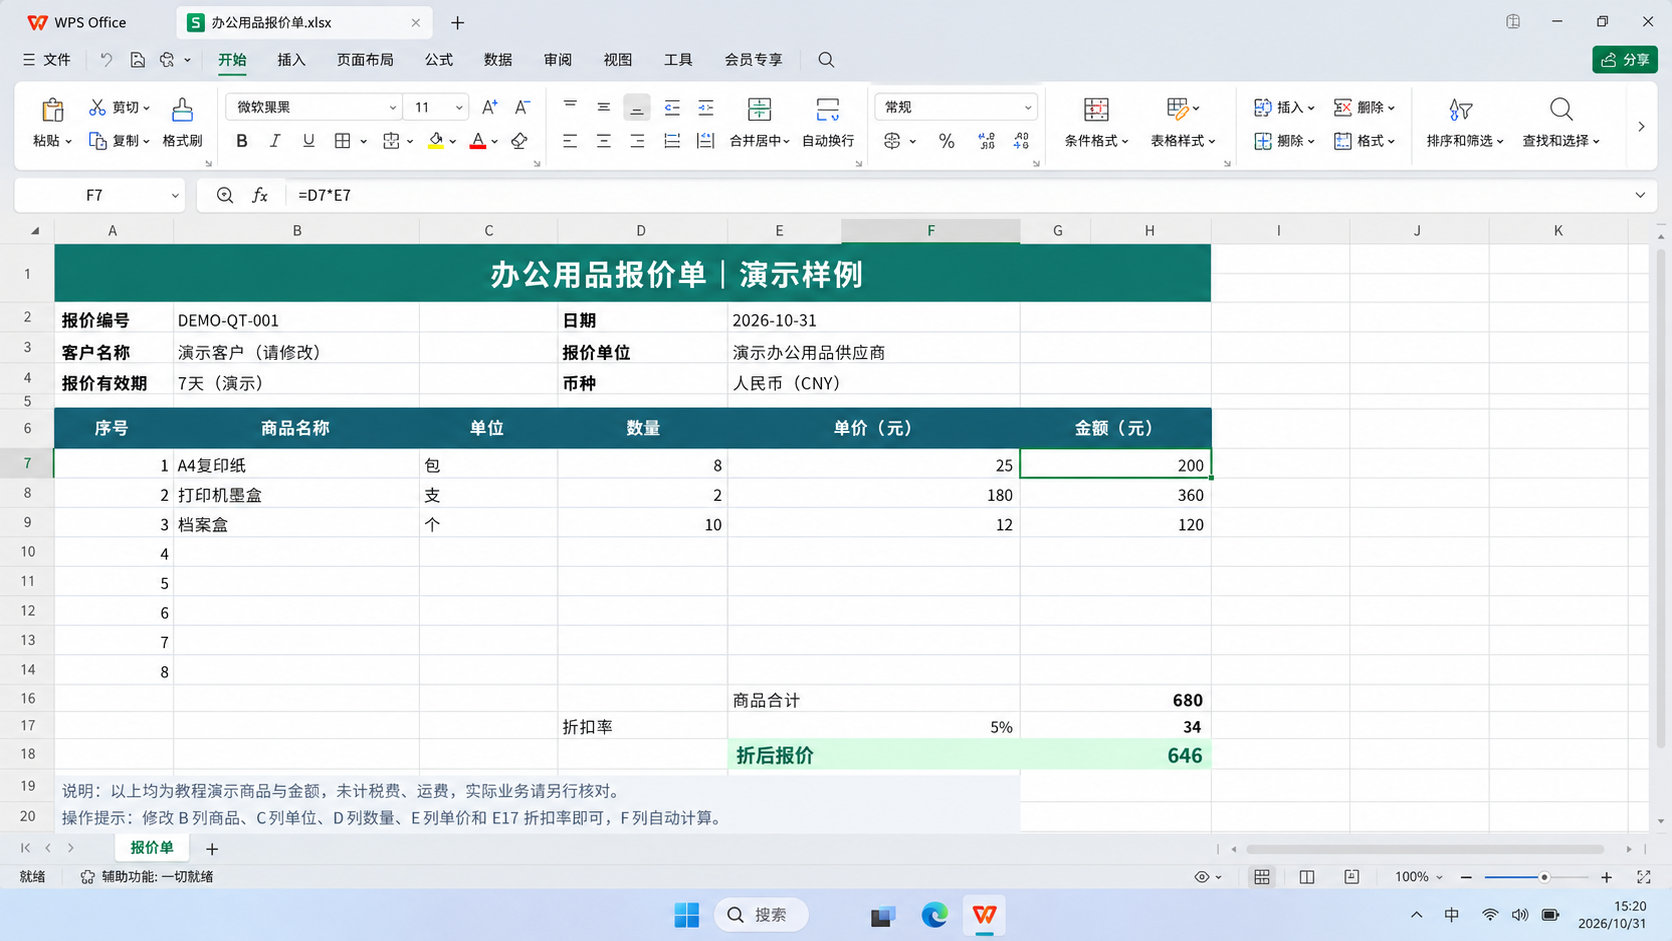The image size is (1672, 941).
Task: Open the 数据 (Data) ribbon tab
Action: 498,60
